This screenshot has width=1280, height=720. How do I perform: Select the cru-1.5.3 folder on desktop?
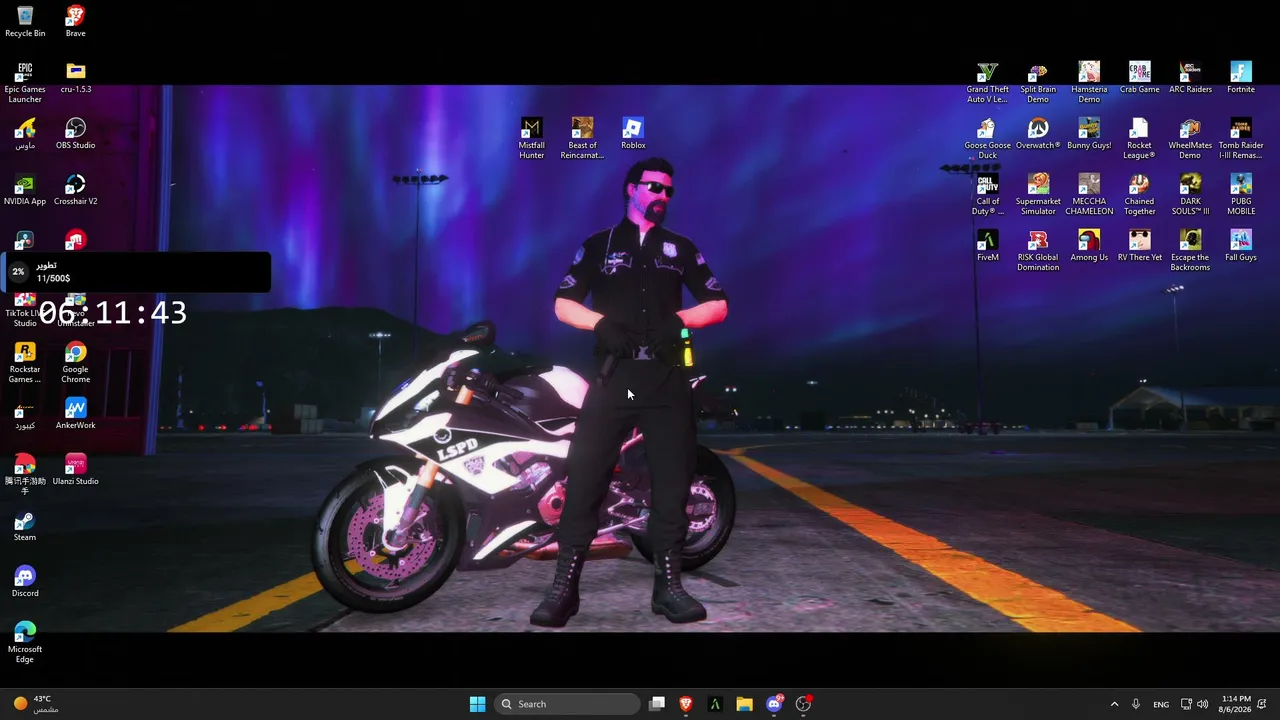[x=75, y=77]
